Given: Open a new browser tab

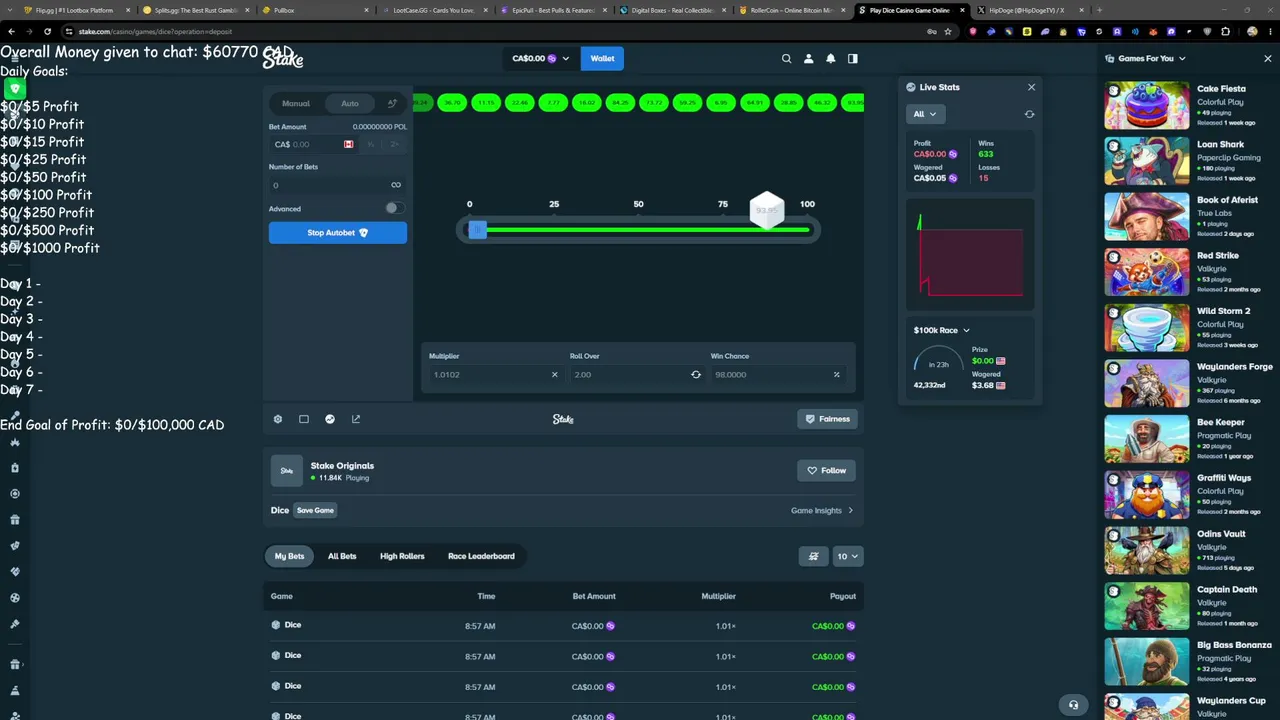Looking at the screenshot, I should click(x=1099, y=10).
